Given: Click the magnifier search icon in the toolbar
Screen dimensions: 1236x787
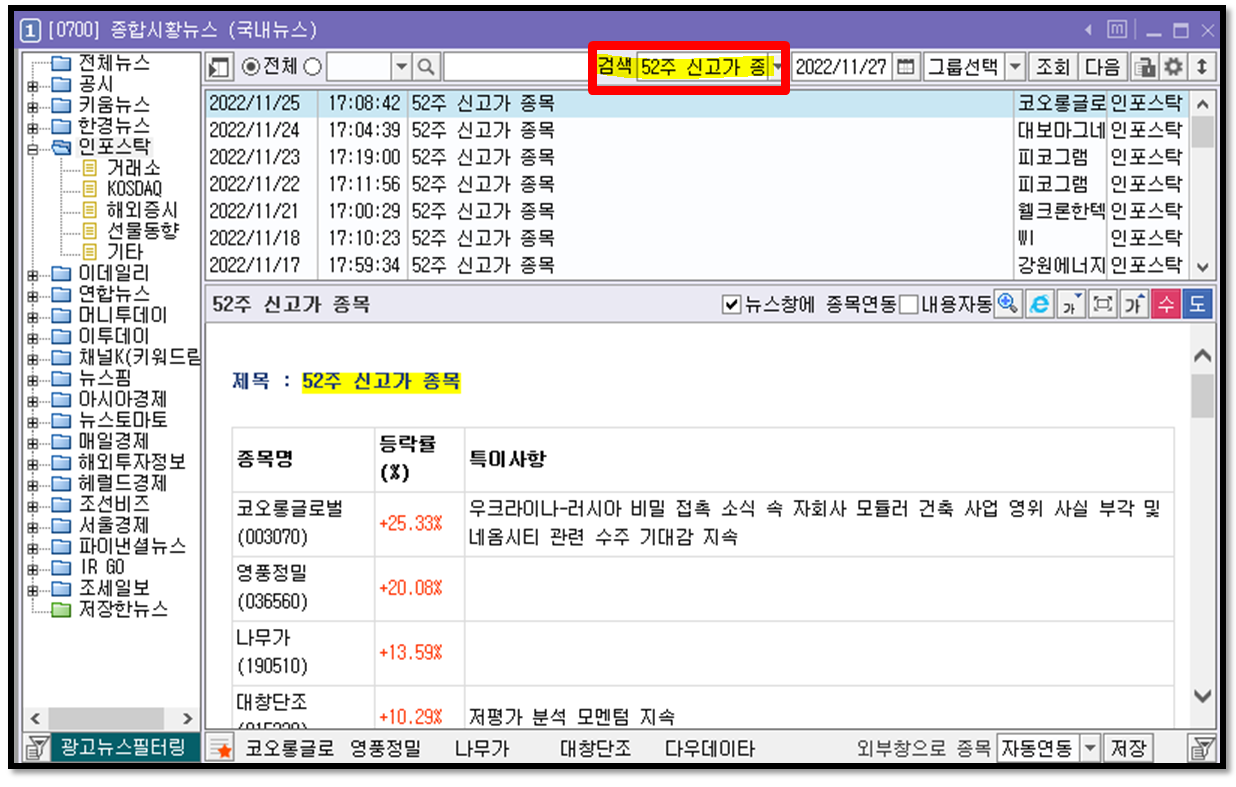Looking at the screenshot, I should coord(427,67).
